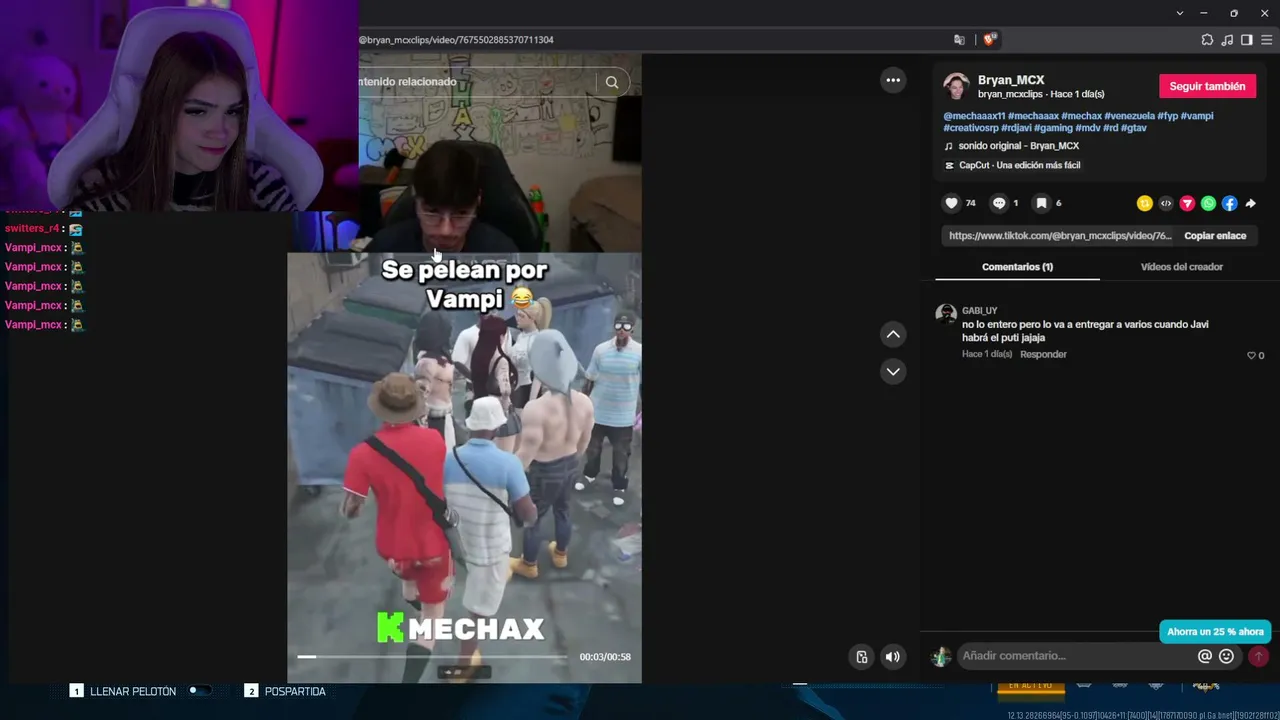Open the #vampi hashtag
The image size is (1280, 720).
(1197, 116)
